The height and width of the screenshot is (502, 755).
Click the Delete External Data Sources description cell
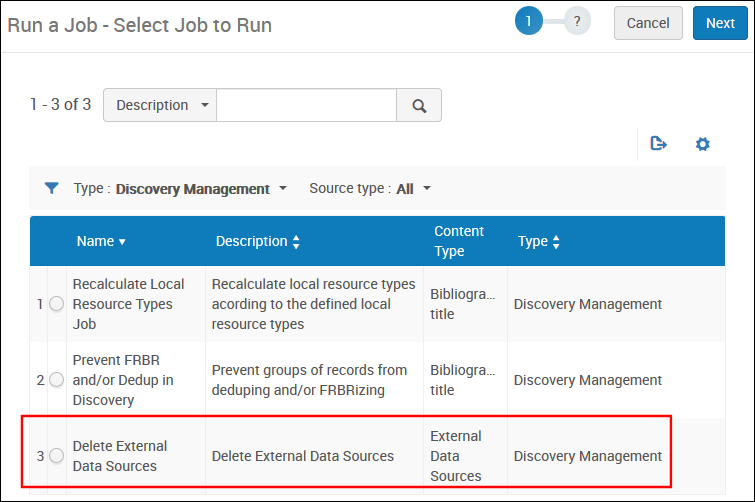303,456
